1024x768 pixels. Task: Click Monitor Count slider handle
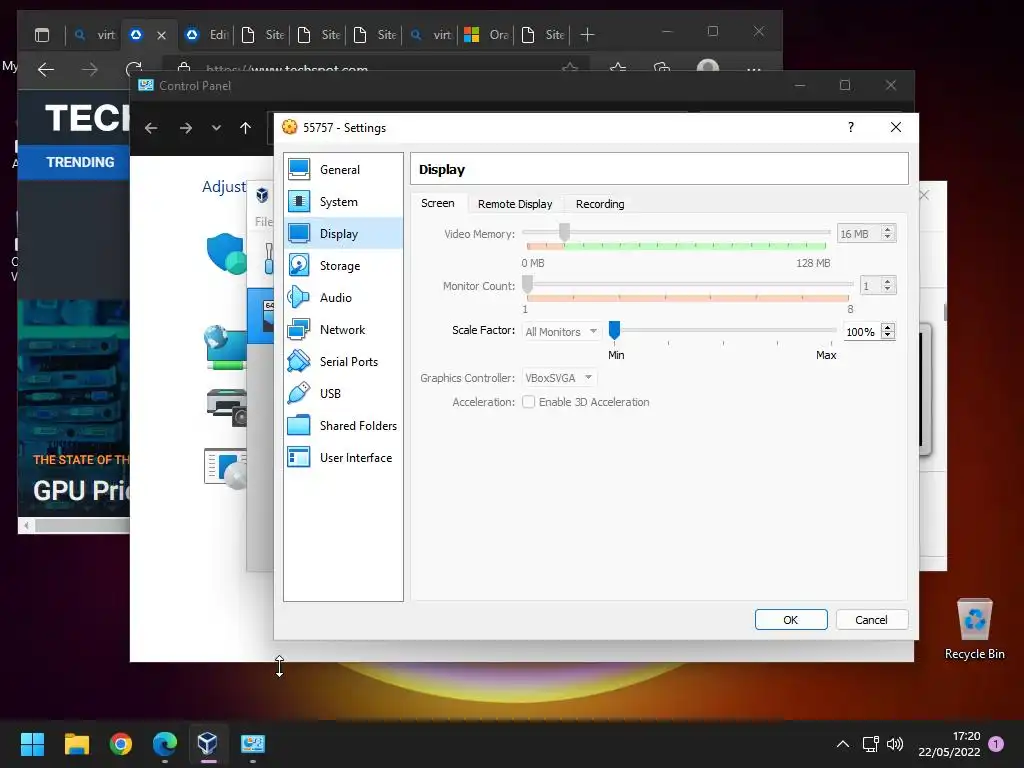click(527, 284)
